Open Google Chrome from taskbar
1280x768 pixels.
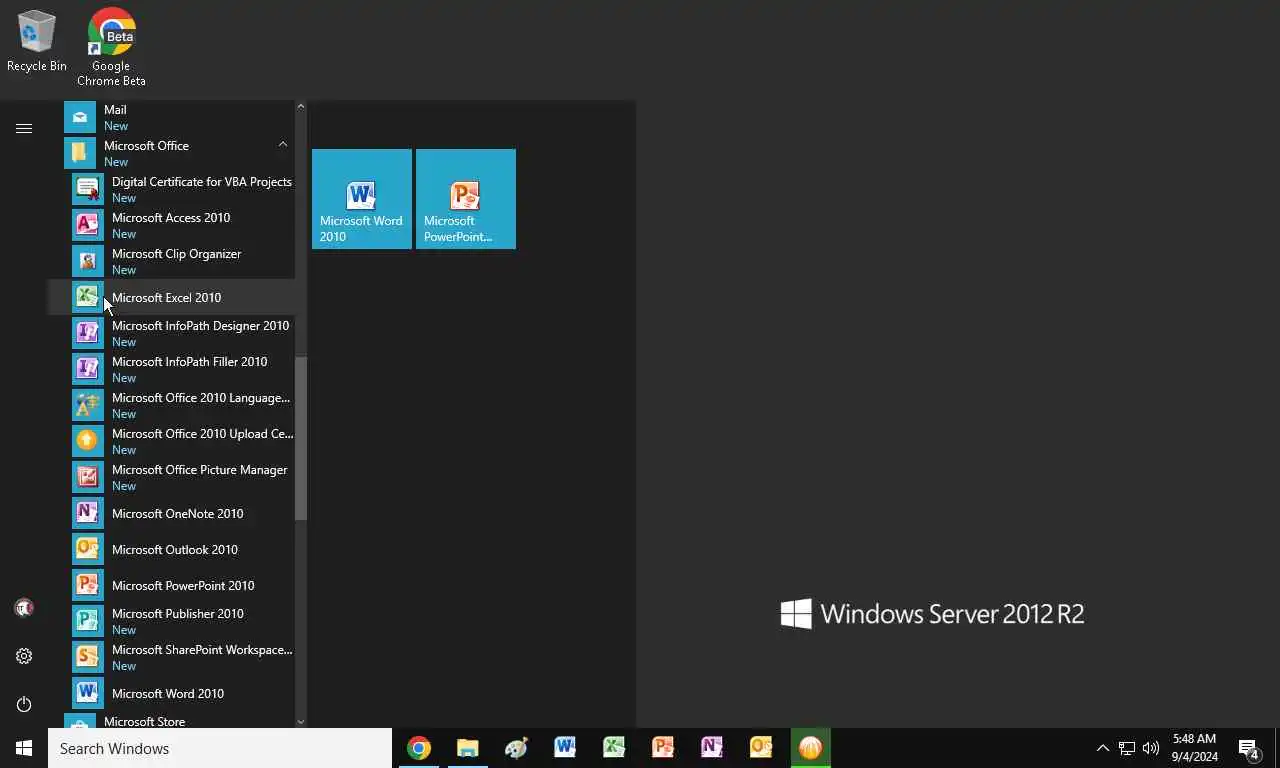419,748
